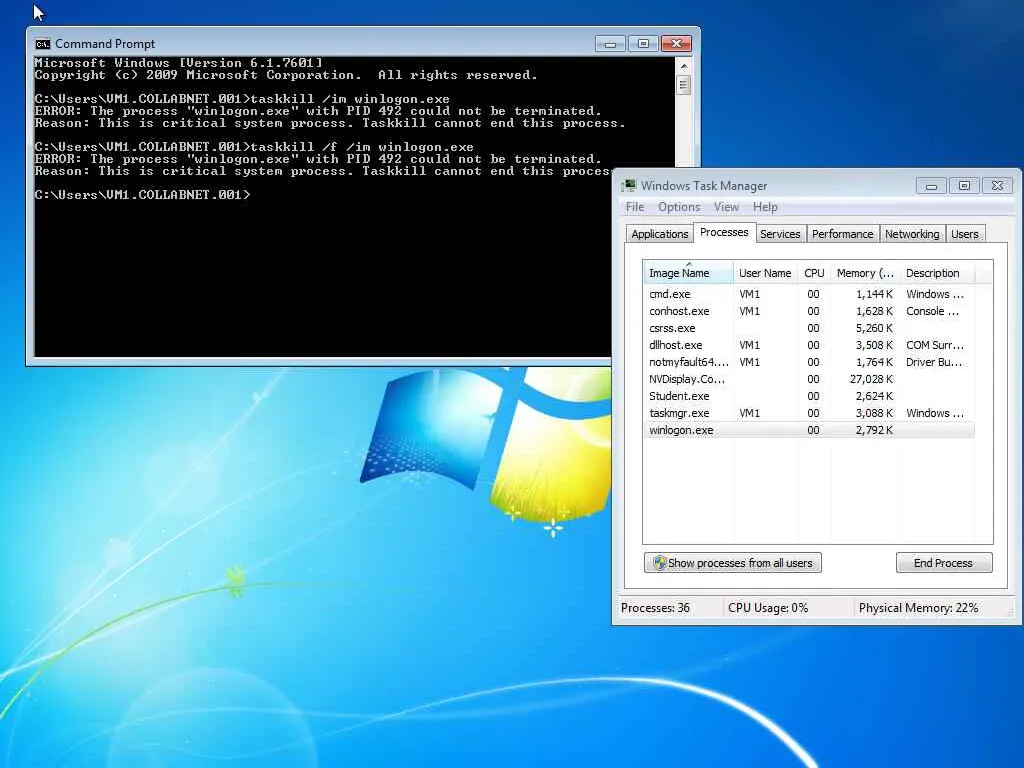This screenshot has height=768, width=1024.
Task: Switch to the Processes tab
Action: coord(724,232)
